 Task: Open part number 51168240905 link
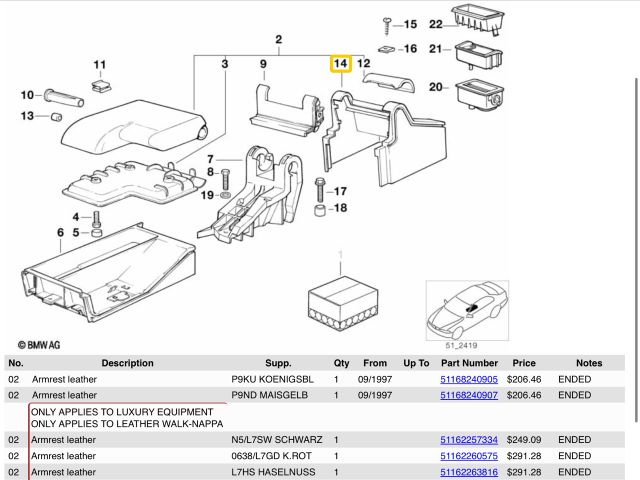pyautogui.click(x=469, y=380)
